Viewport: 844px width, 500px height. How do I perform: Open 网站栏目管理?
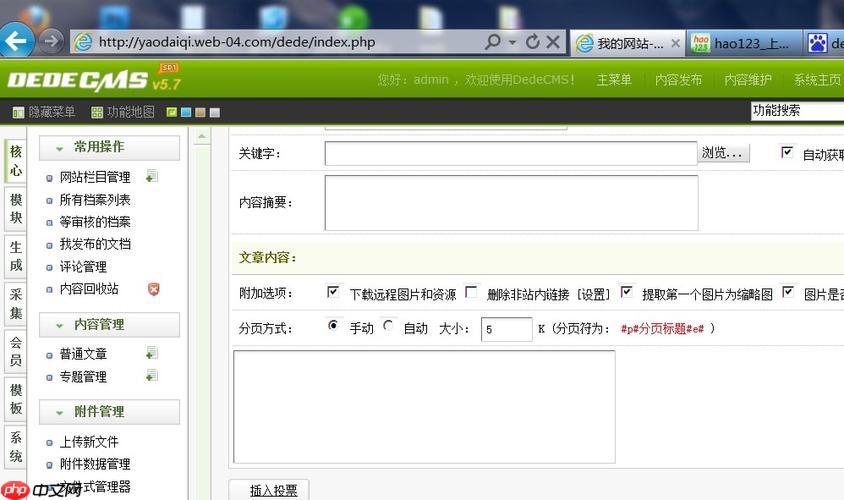click(x=95, y=177)
